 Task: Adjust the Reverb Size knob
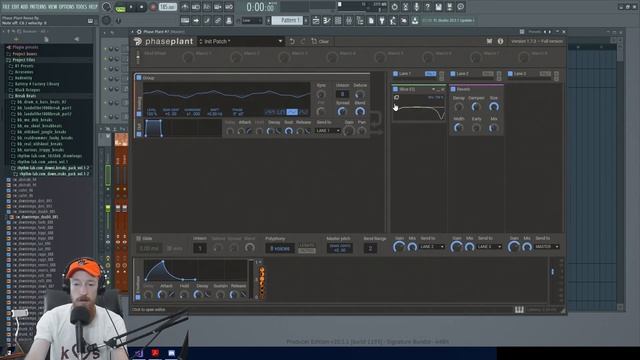pyautogui.click(x=494, y=107)
